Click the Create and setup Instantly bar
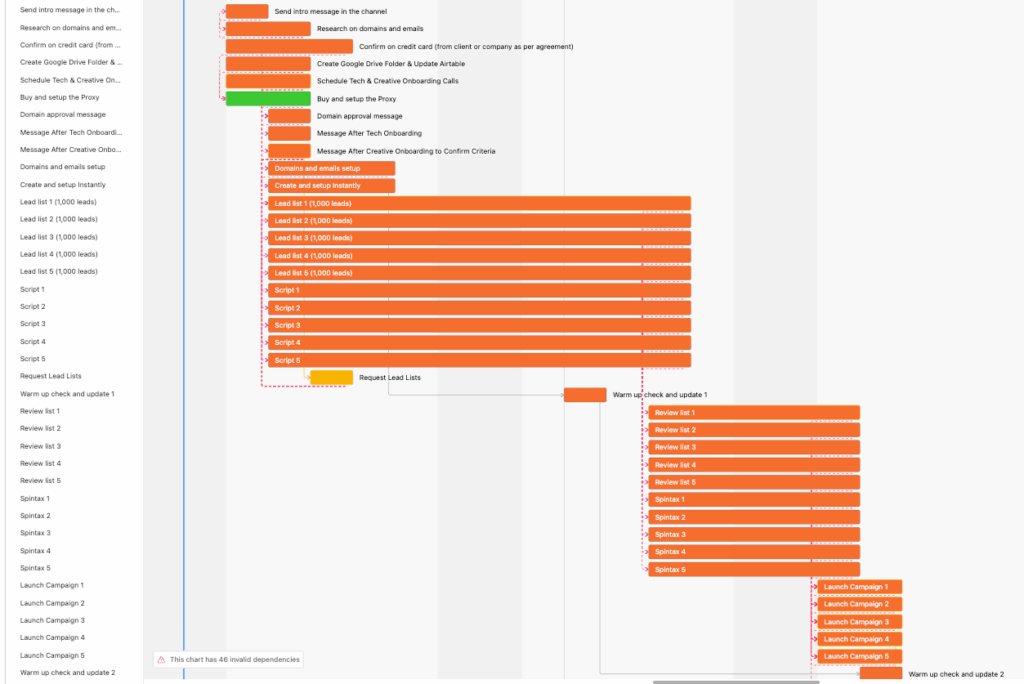The image size is (1024, 684). pyautogui.click(x=331, y=186)
